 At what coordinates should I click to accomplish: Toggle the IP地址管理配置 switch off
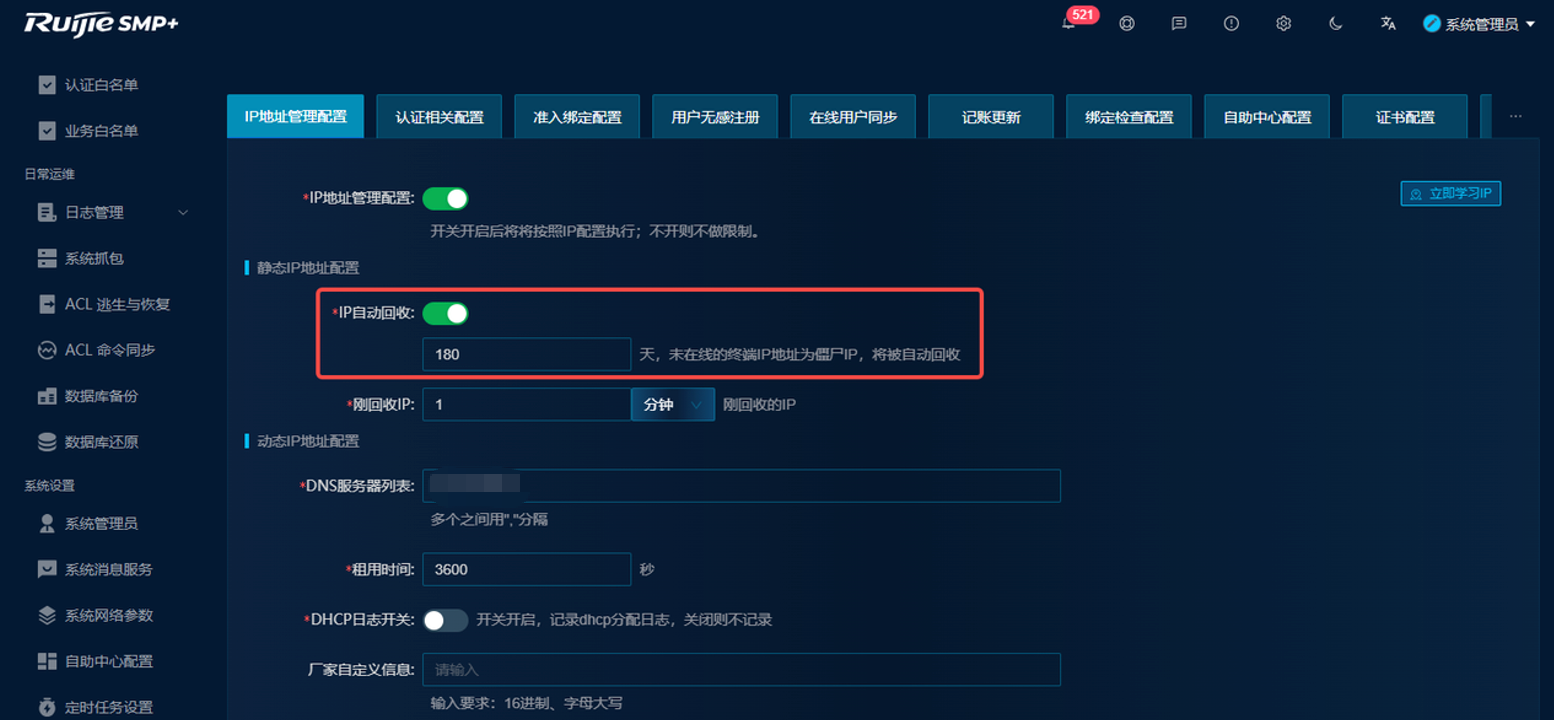tap(445, 199)
